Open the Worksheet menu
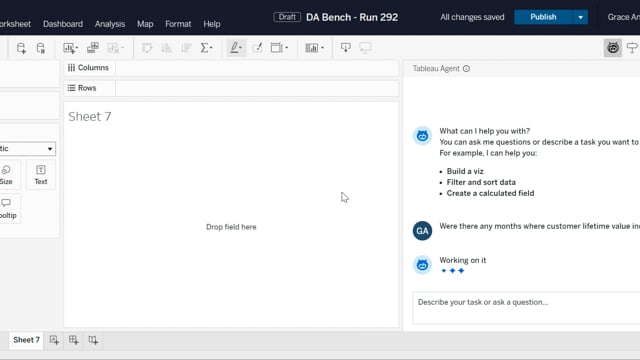 (15, 24)
